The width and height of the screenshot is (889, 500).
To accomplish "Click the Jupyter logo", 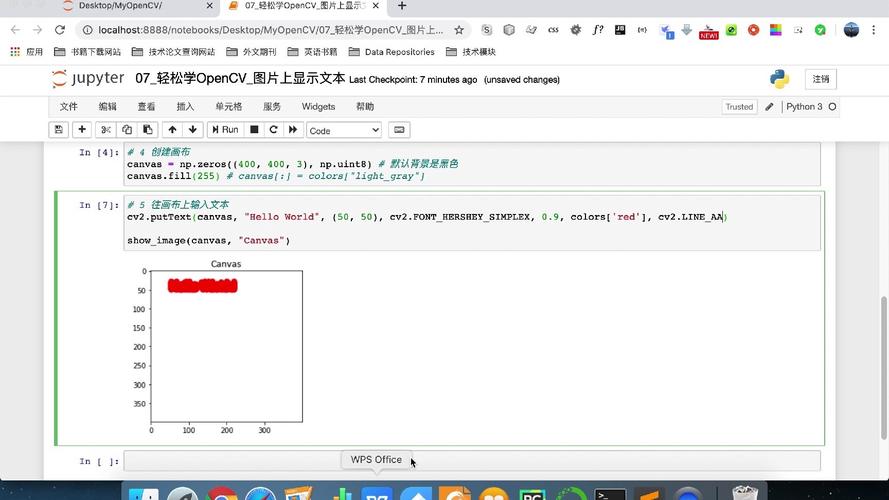I will 88,78.
